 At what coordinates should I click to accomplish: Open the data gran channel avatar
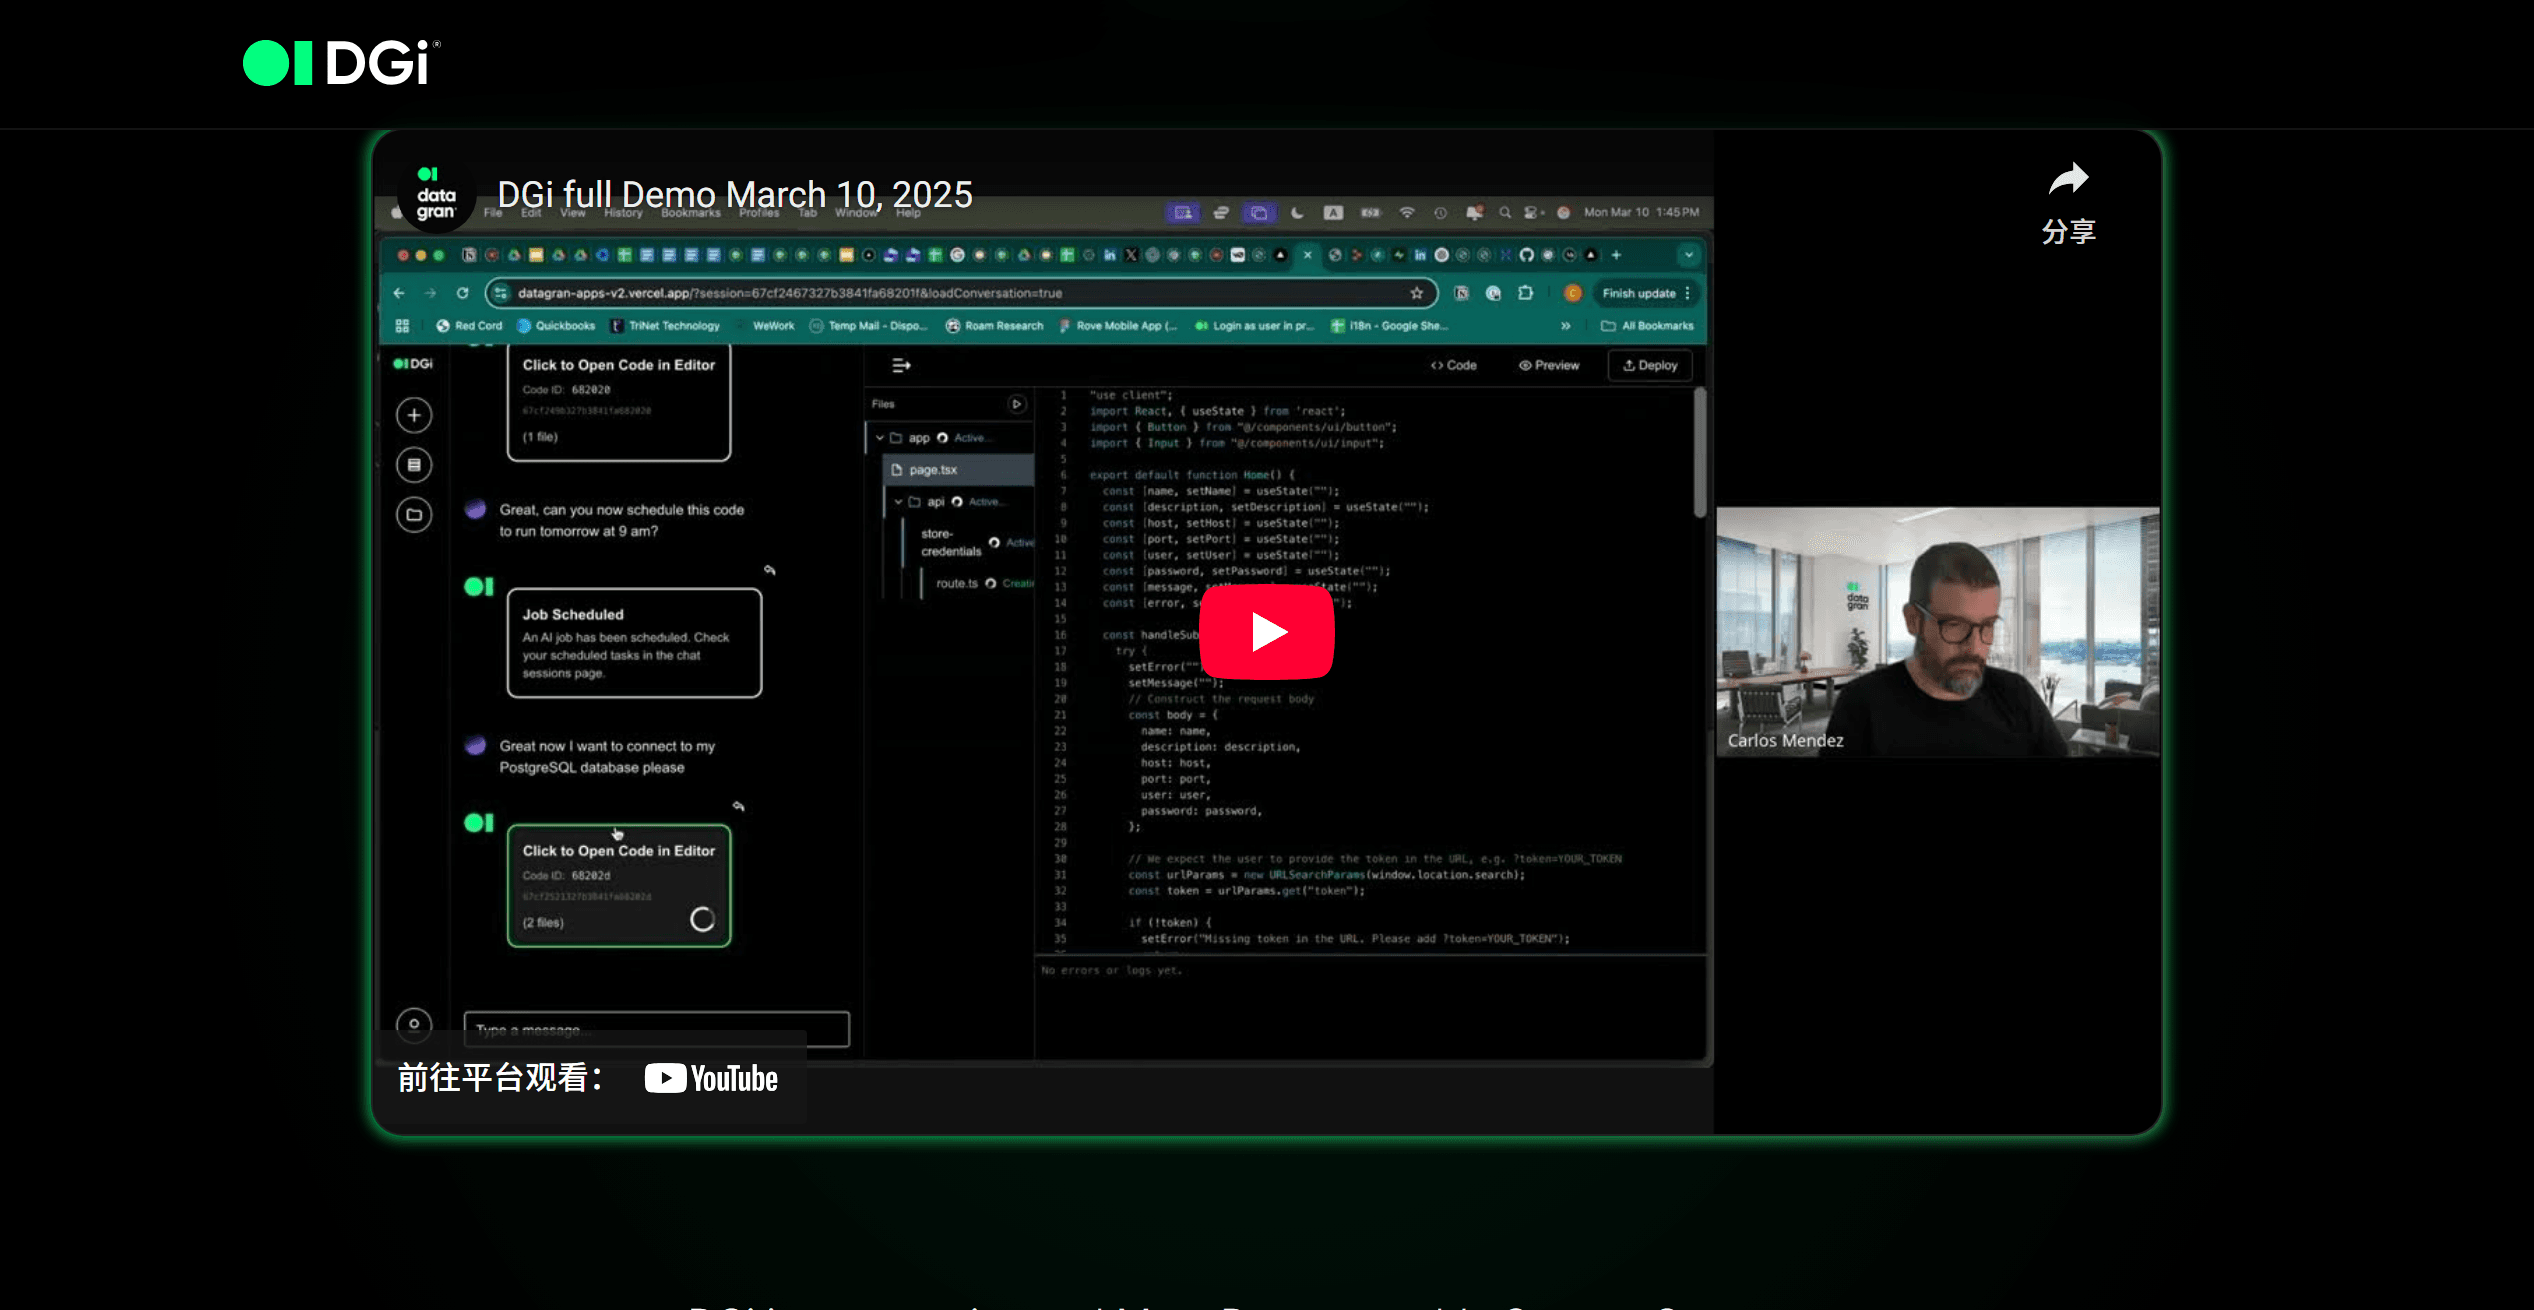pyautogui.click(x=436, y=195)
